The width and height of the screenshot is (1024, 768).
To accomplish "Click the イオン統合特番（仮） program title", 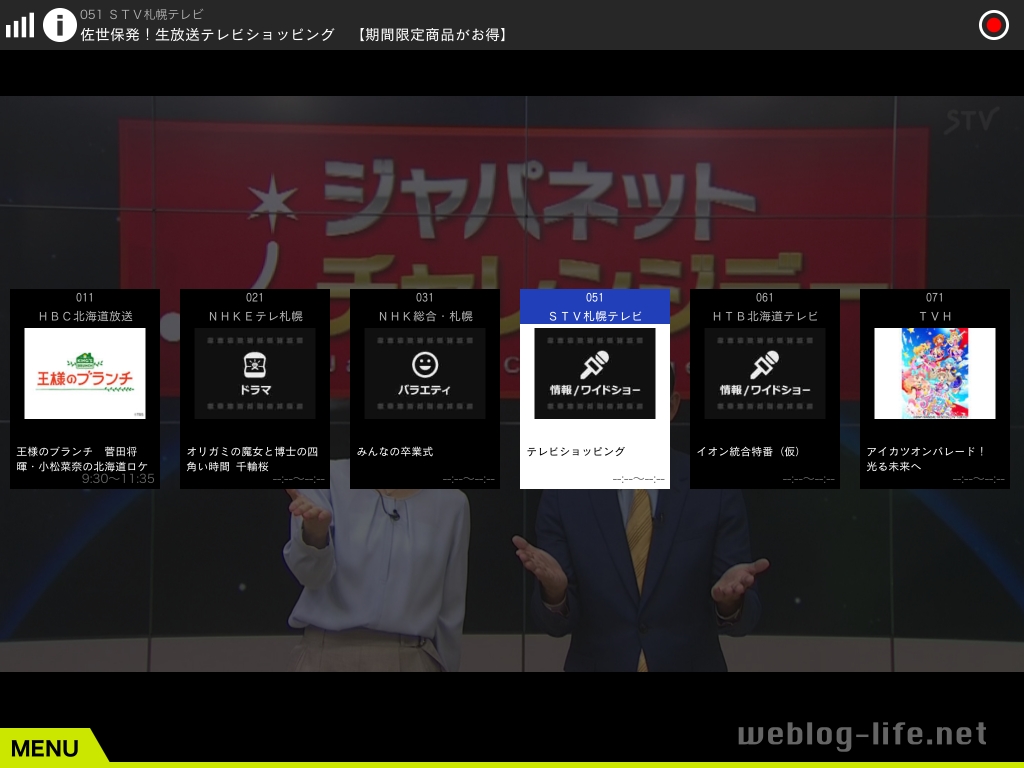I will click(748, 451).
